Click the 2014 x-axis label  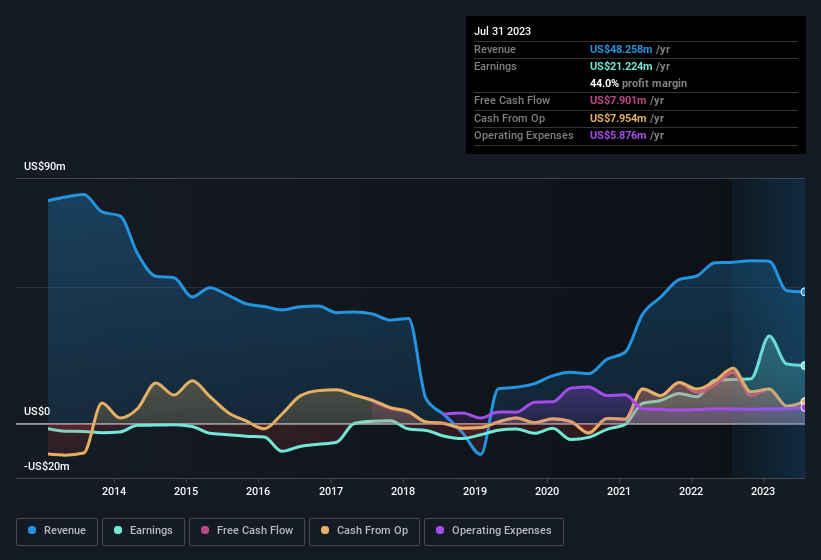(x=114, y=491)
